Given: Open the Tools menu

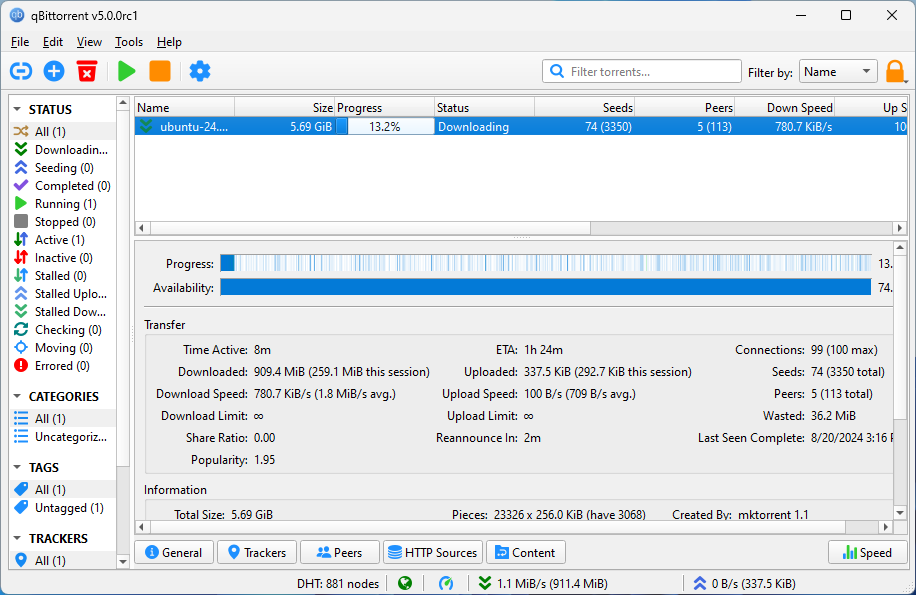Looking at the screenshot, I should point(129,42).
